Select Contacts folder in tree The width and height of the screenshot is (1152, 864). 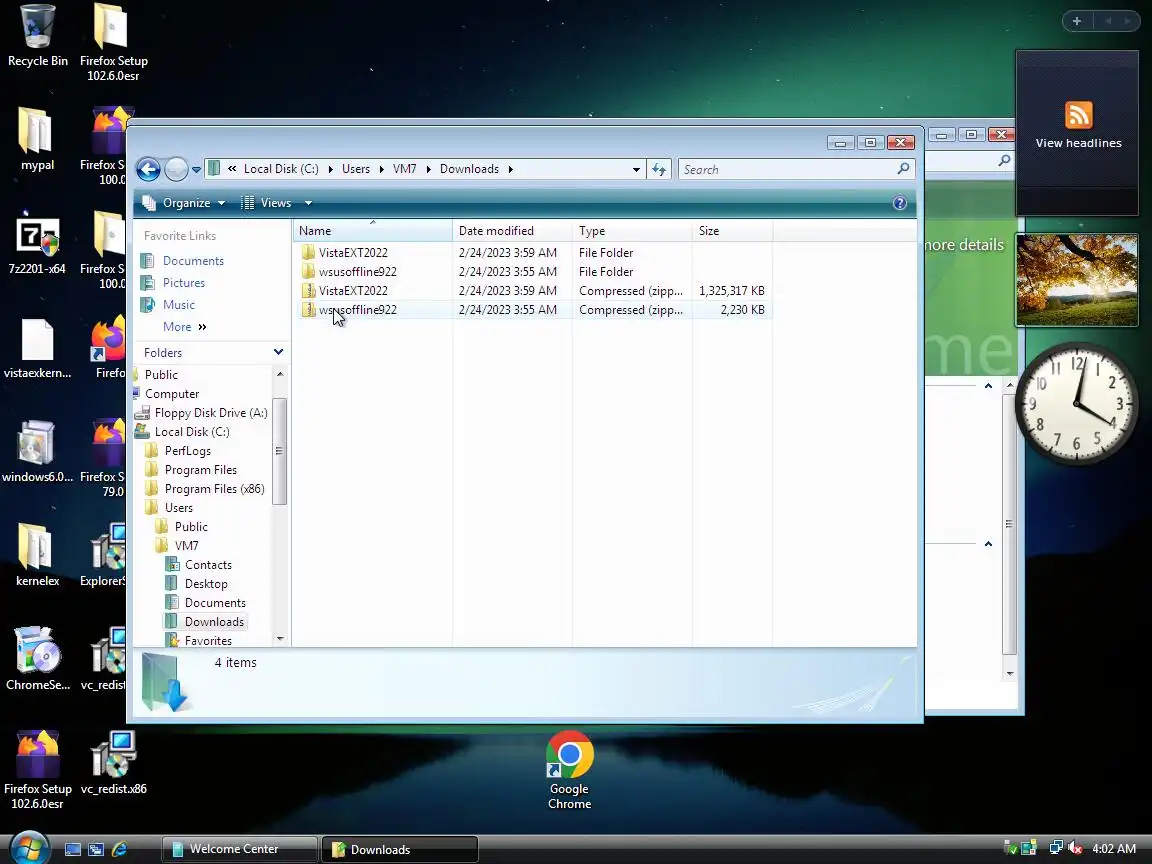click(x=208, y=565)
